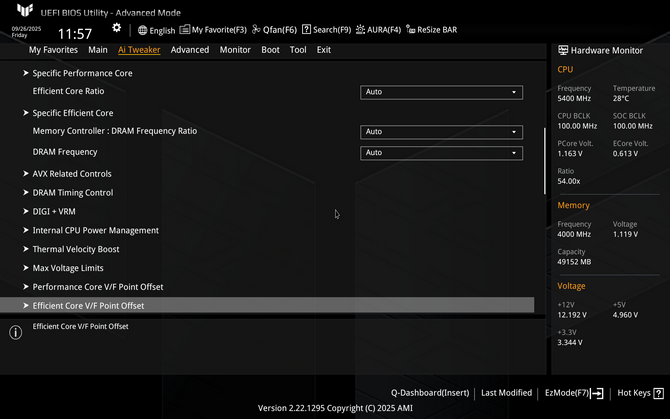
Task: Click the info circle icon
Action: point(16,332)
